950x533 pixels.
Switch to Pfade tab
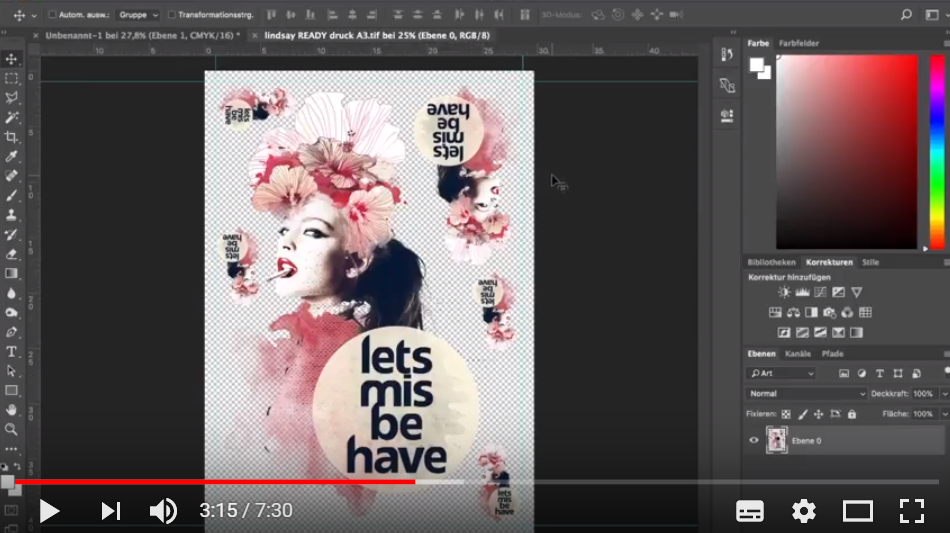[x=832, y=354]
